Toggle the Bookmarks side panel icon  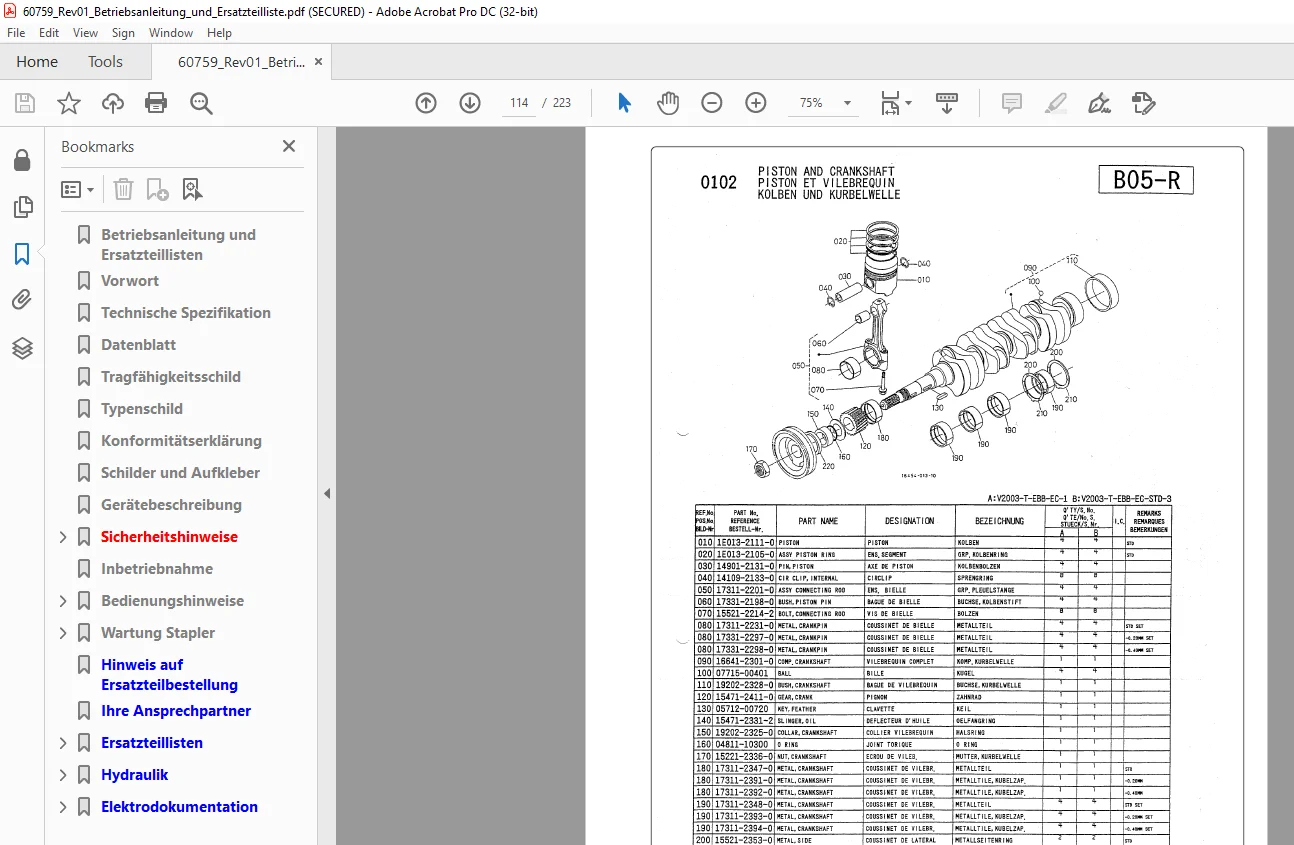coord(22,254)
